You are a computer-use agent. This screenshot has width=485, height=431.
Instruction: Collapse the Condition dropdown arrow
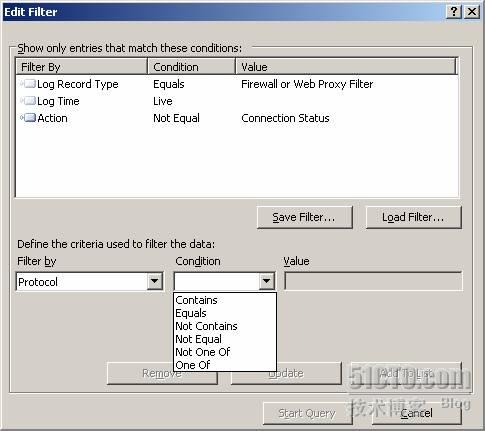coord(266,281)
